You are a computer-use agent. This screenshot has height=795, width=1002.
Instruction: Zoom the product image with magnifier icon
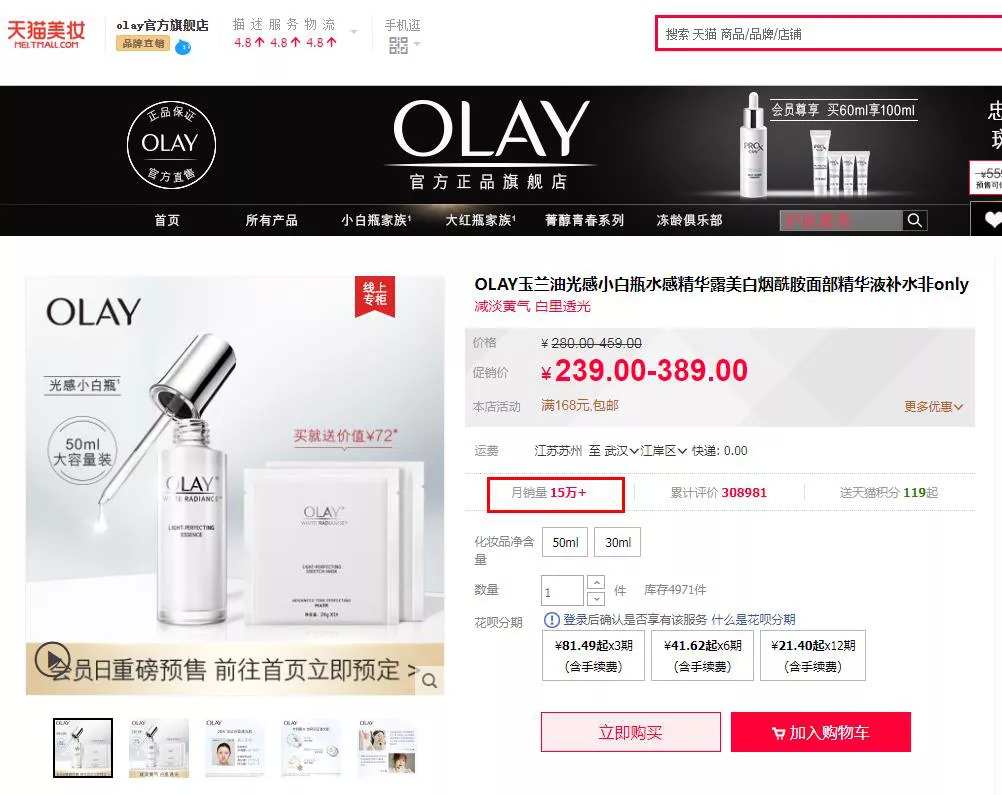pos(430,681)
